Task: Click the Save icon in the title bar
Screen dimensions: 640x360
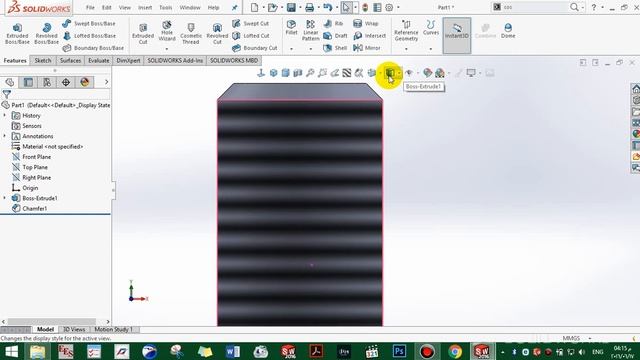Action: pos(291,7)
